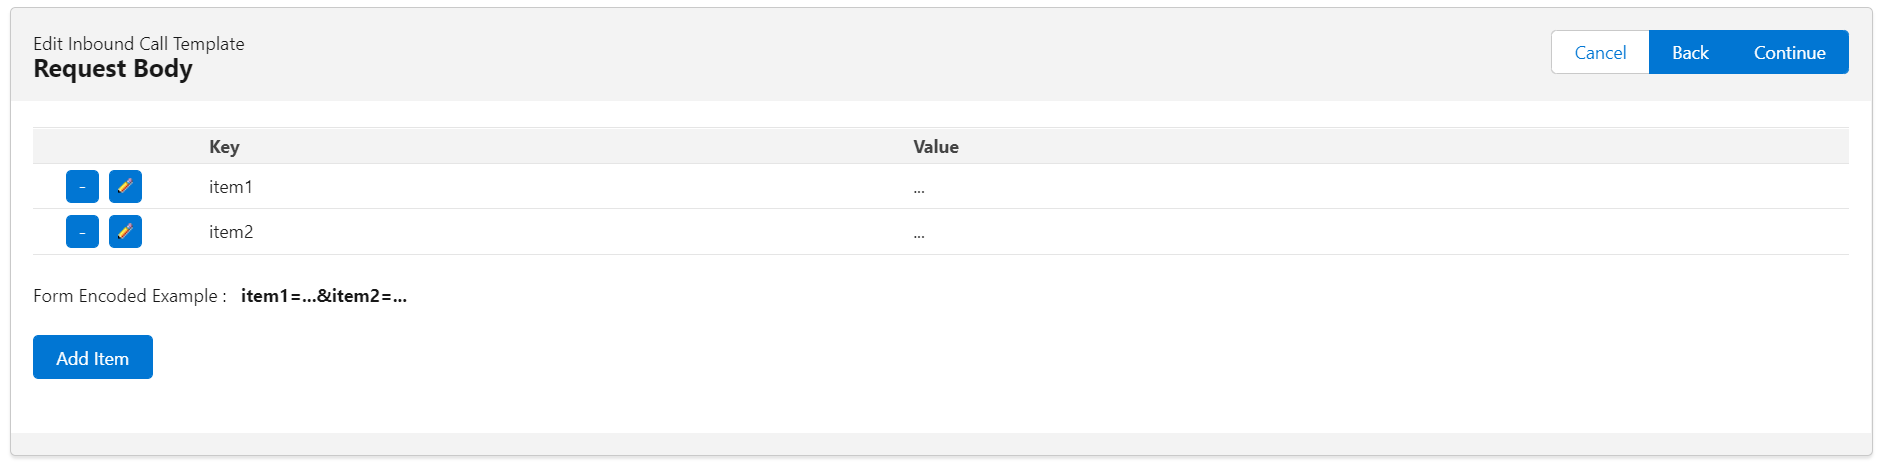Image resolution: width=1885 pixels, height=463 pixels.
Task: Delete the item2 row with minus button
Action: (x=82, y=232)
